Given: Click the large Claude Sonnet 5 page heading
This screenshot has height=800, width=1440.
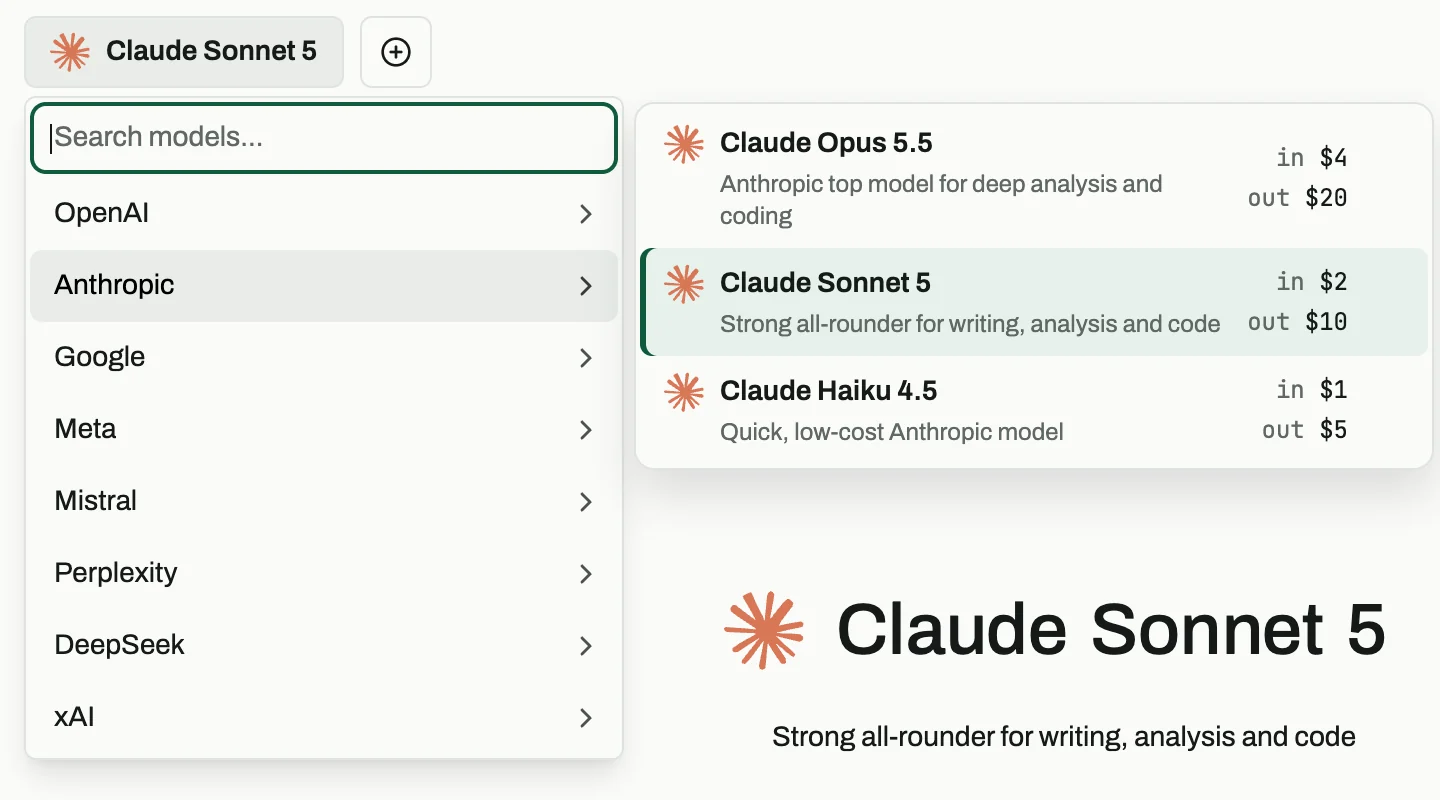Looking at the screenshot, I should 1111,630.
